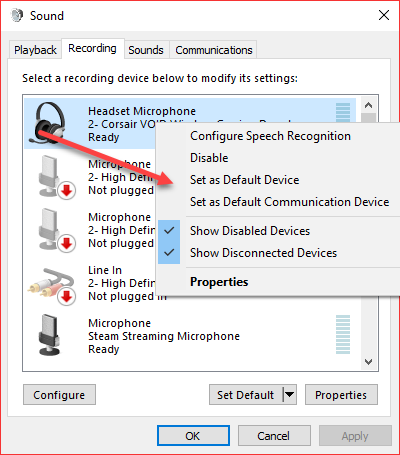Click level meter beside Steam Streaming Microphone
400x455 pixels.
[343, 334]
